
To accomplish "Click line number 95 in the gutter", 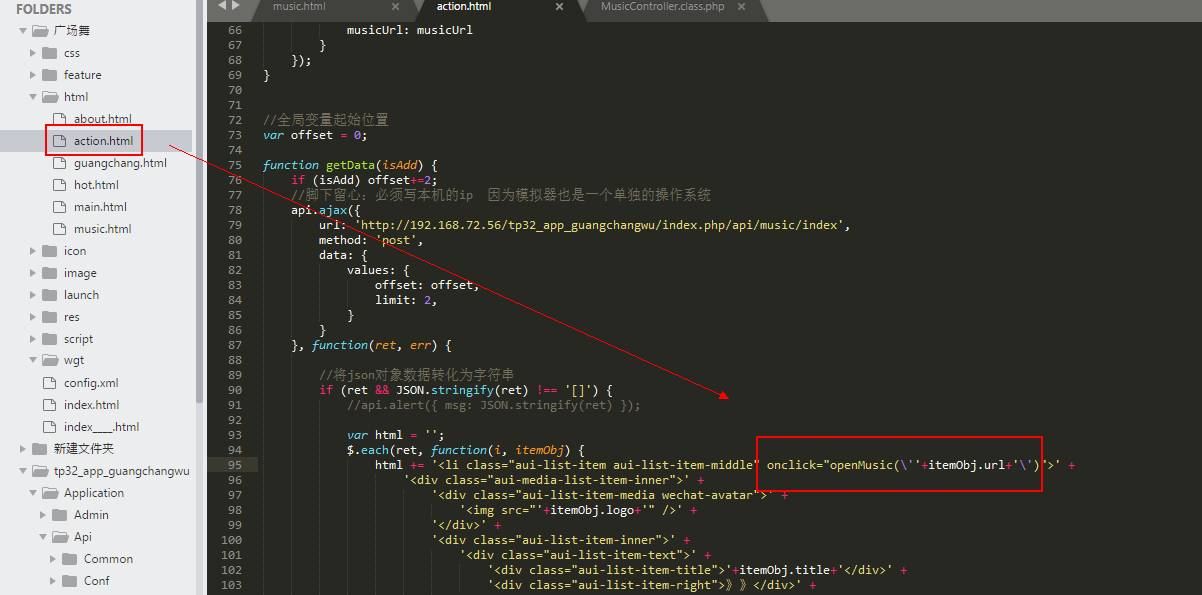I will [x=235, y=465].
